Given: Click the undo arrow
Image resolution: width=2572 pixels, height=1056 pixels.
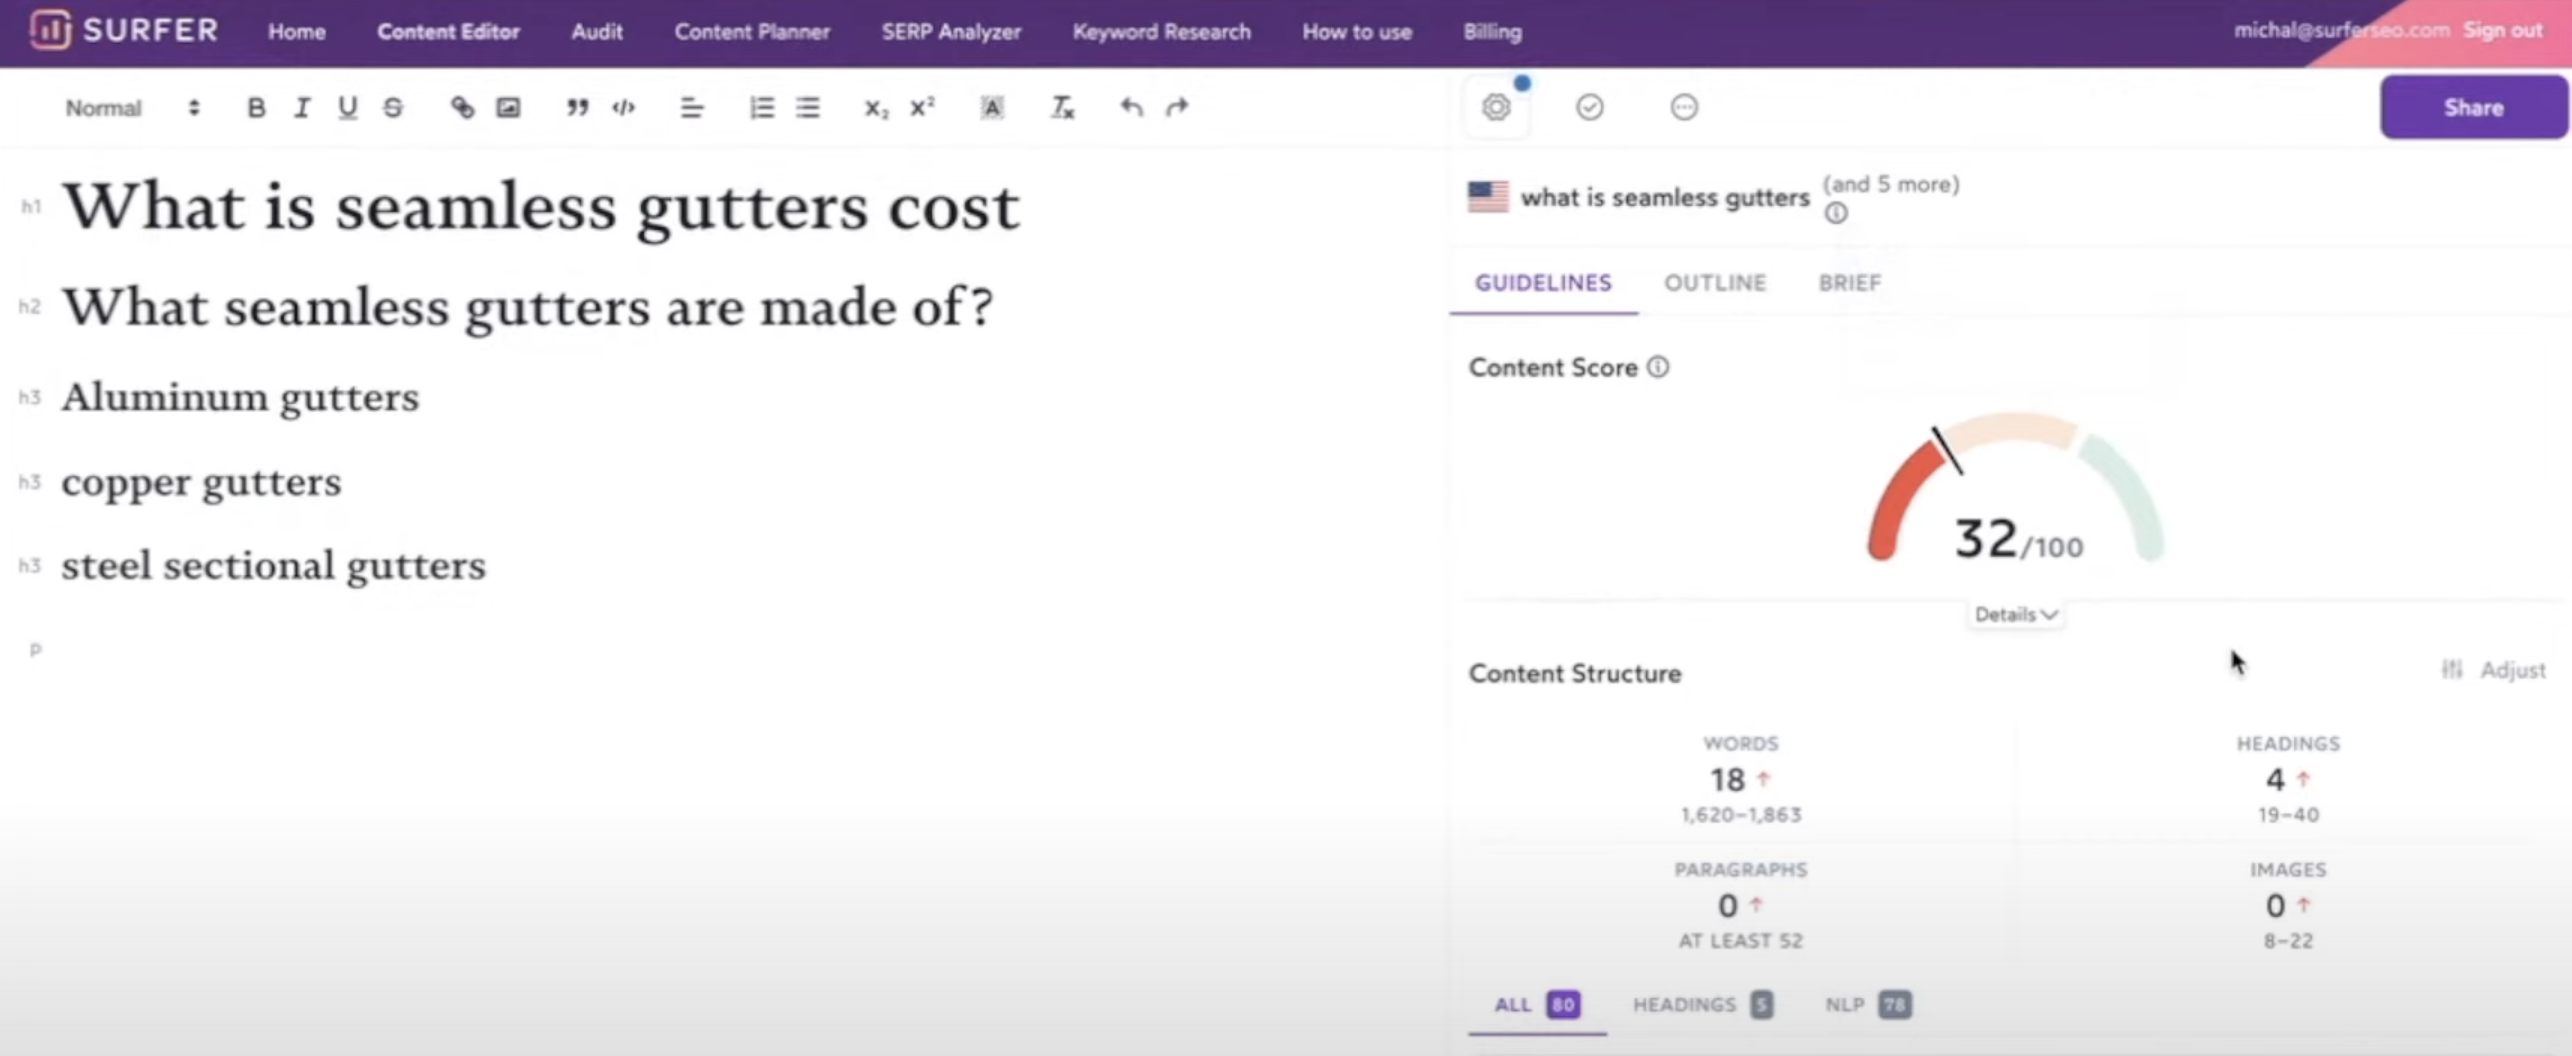Looking at the screenshot, I should (x=1131, y=108).
